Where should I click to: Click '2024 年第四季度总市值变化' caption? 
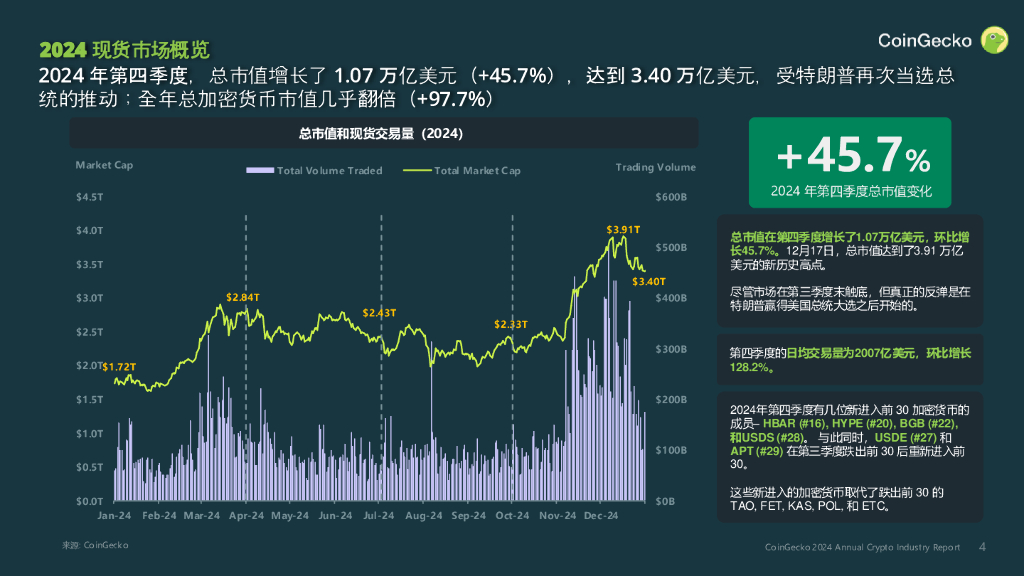[x=850, y=191]
